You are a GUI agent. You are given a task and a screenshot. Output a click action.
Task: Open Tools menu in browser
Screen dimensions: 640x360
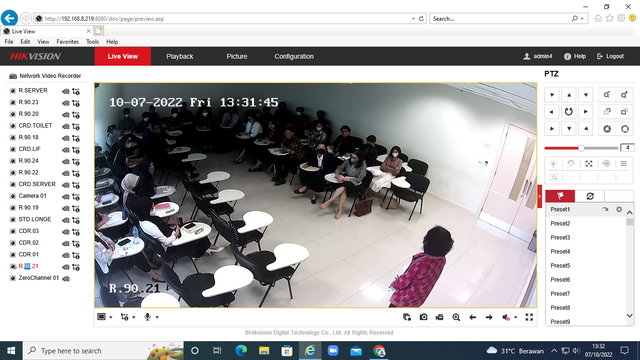tap(92, 42)
